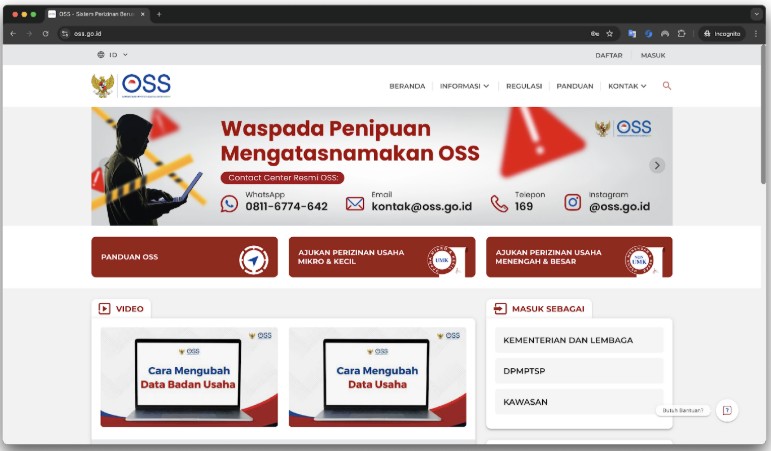Viewport: 771px width, 451px height.
Task: Click the OSS logo
Action: pos(146,85)
